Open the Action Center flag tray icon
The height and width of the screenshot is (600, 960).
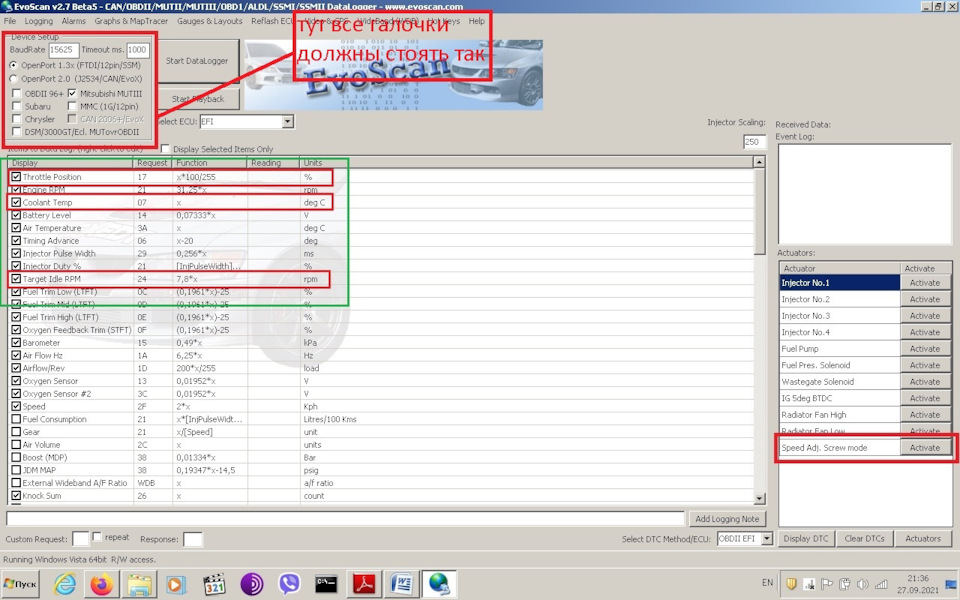pyautogui.click(x=827, y=583)
